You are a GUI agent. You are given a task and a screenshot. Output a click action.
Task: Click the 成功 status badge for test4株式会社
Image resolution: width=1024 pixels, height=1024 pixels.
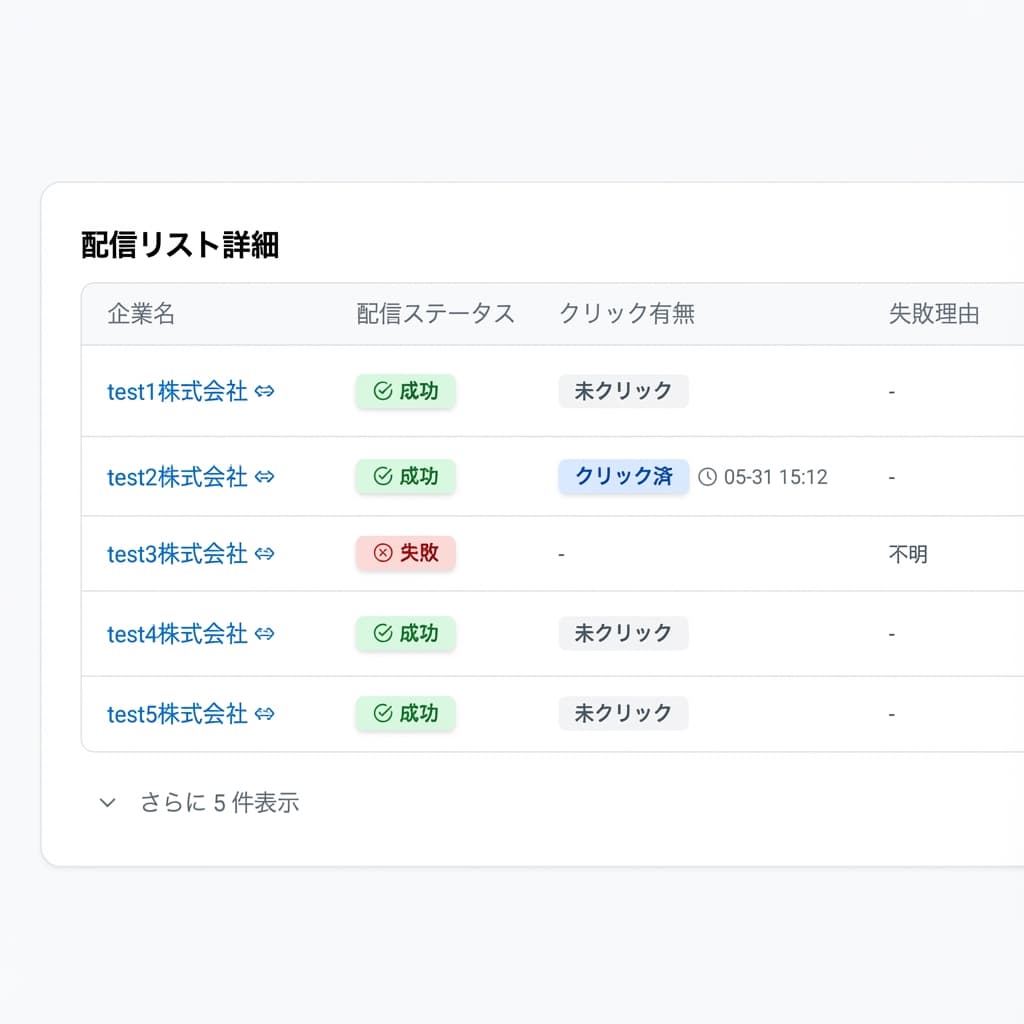pos(405,634)
